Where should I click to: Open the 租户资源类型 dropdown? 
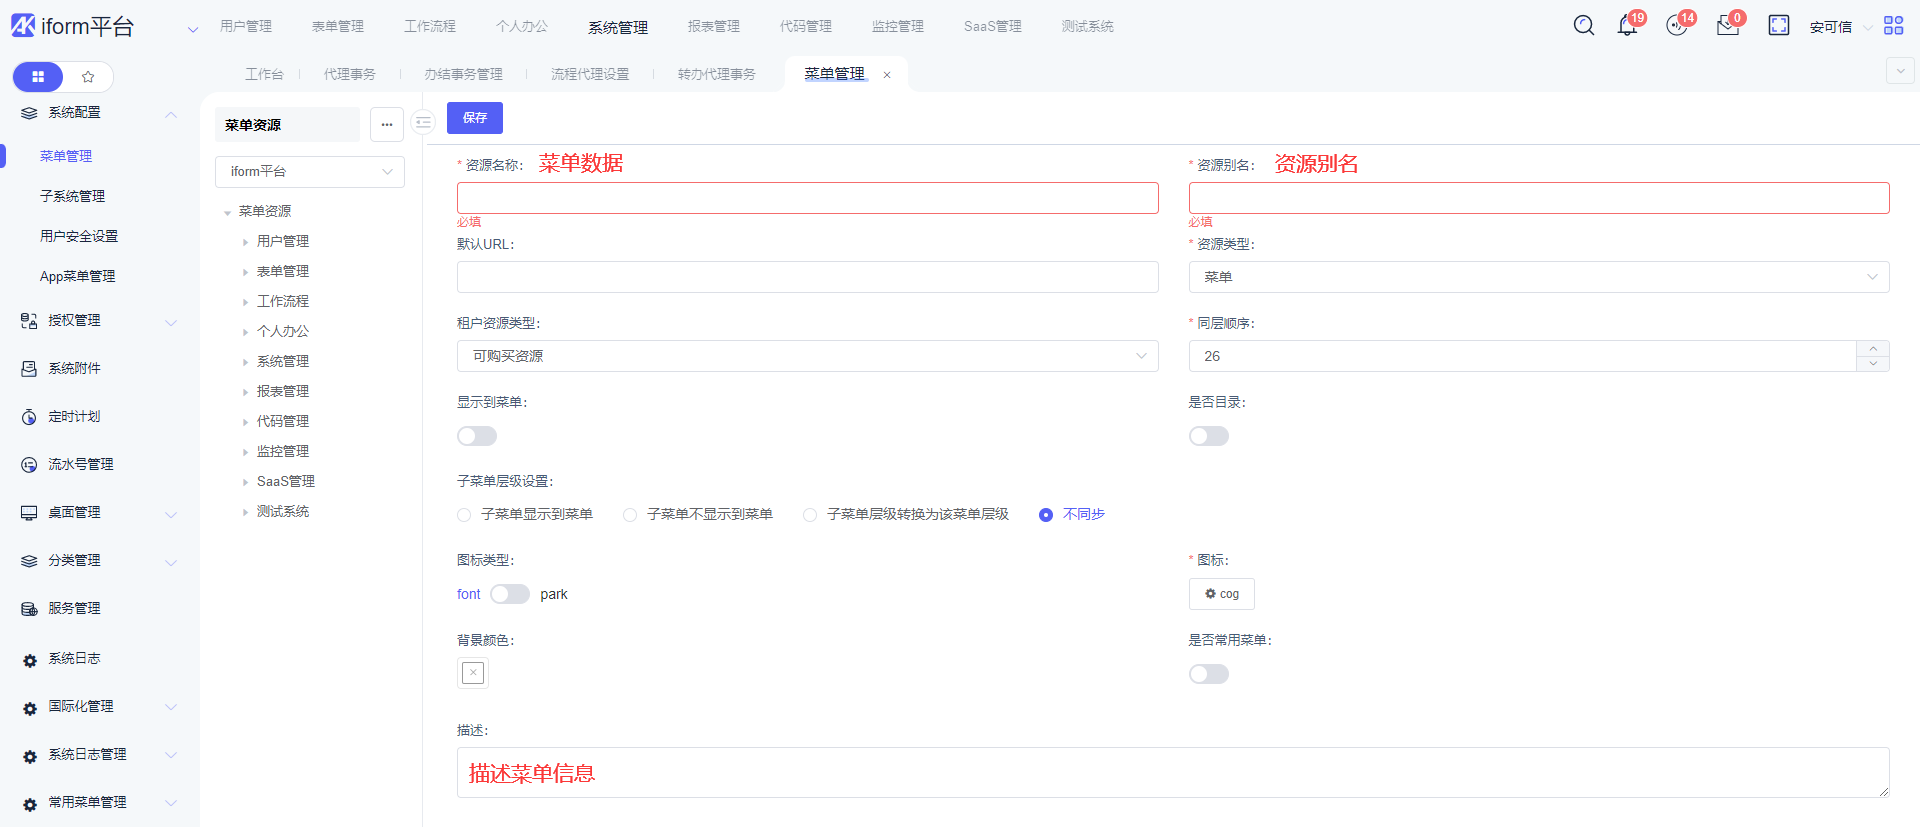tap(807, 356)
